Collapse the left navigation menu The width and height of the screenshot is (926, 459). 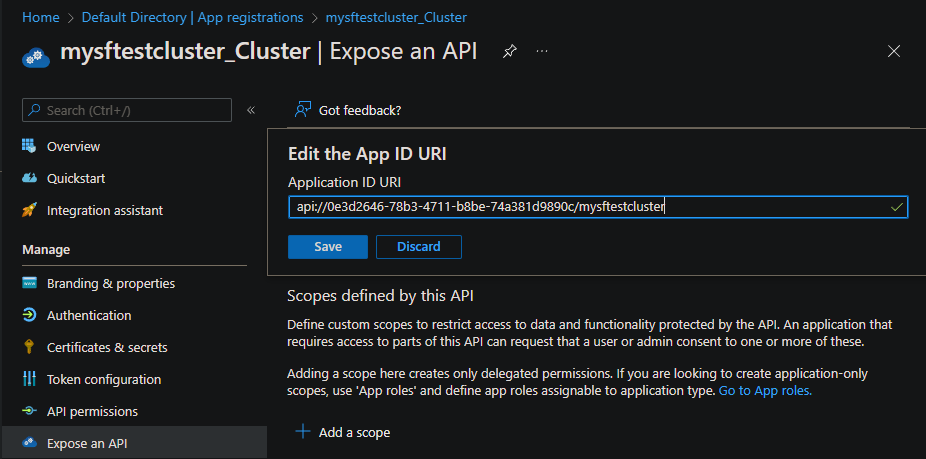[x=251, y=110]
